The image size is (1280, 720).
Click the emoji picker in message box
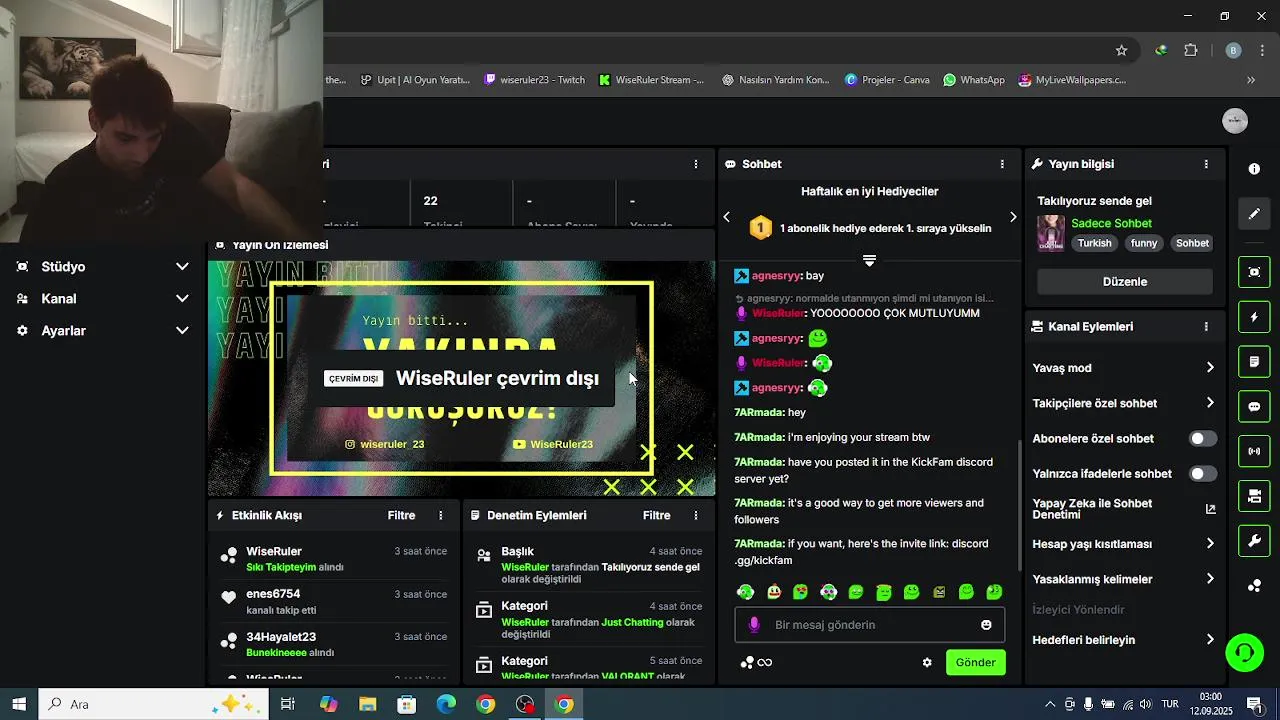pyautogui.click(x=986, y=625)
